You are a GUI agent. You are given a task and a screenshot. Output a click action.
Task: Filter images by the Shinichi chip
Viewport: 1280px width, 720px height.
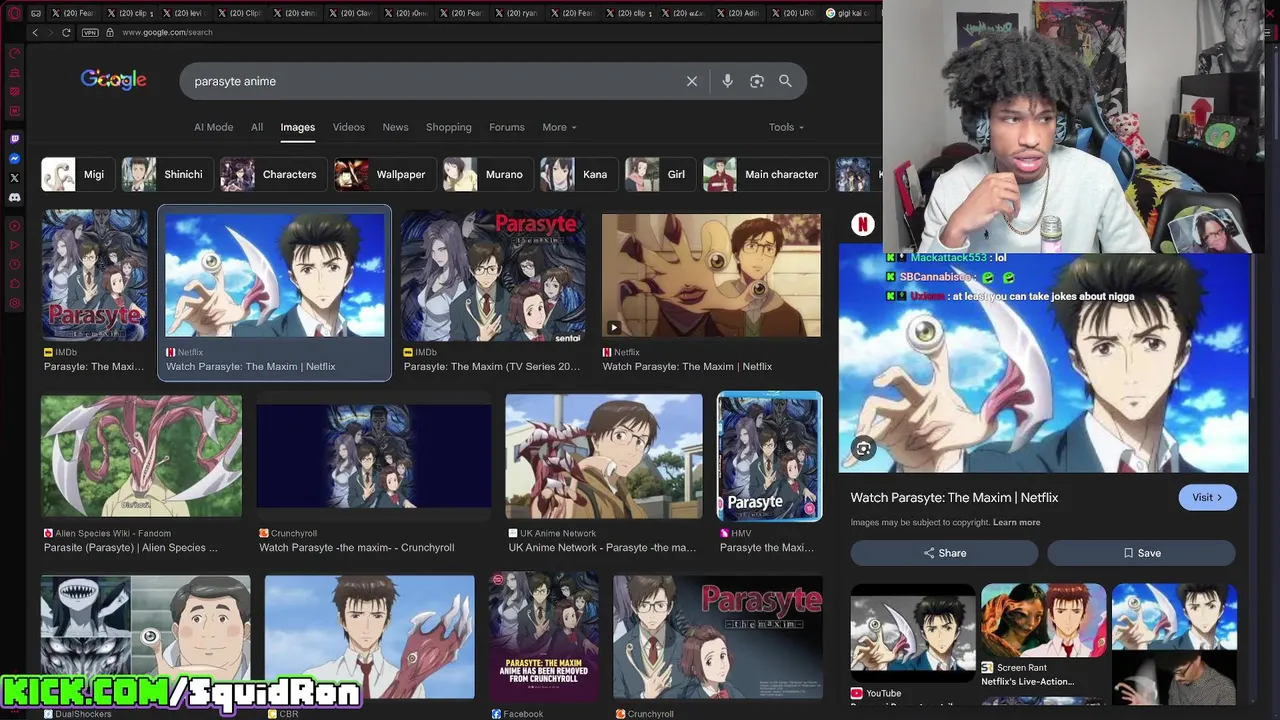tap(167, 174)
